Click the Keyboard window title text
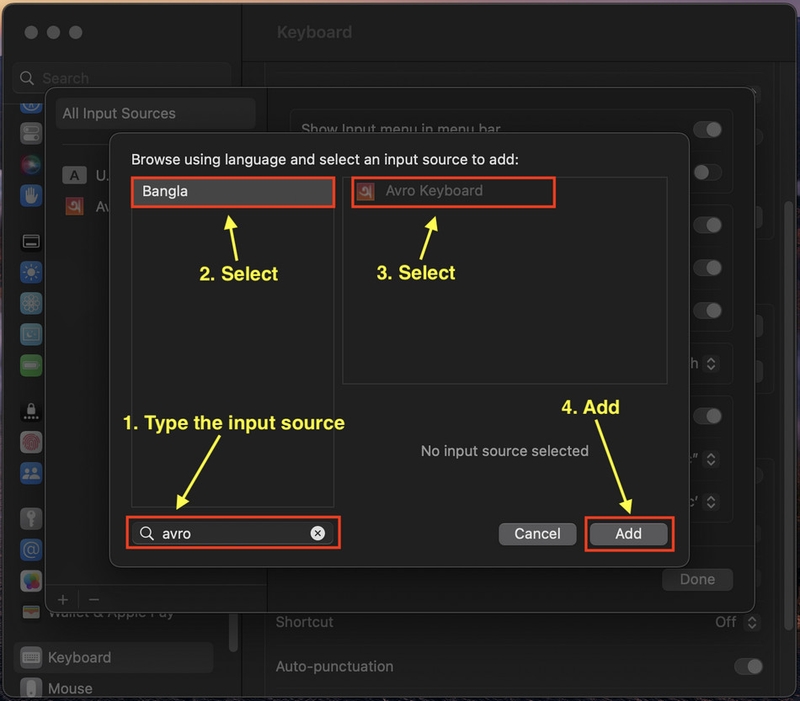 click(x=314, y=32)
